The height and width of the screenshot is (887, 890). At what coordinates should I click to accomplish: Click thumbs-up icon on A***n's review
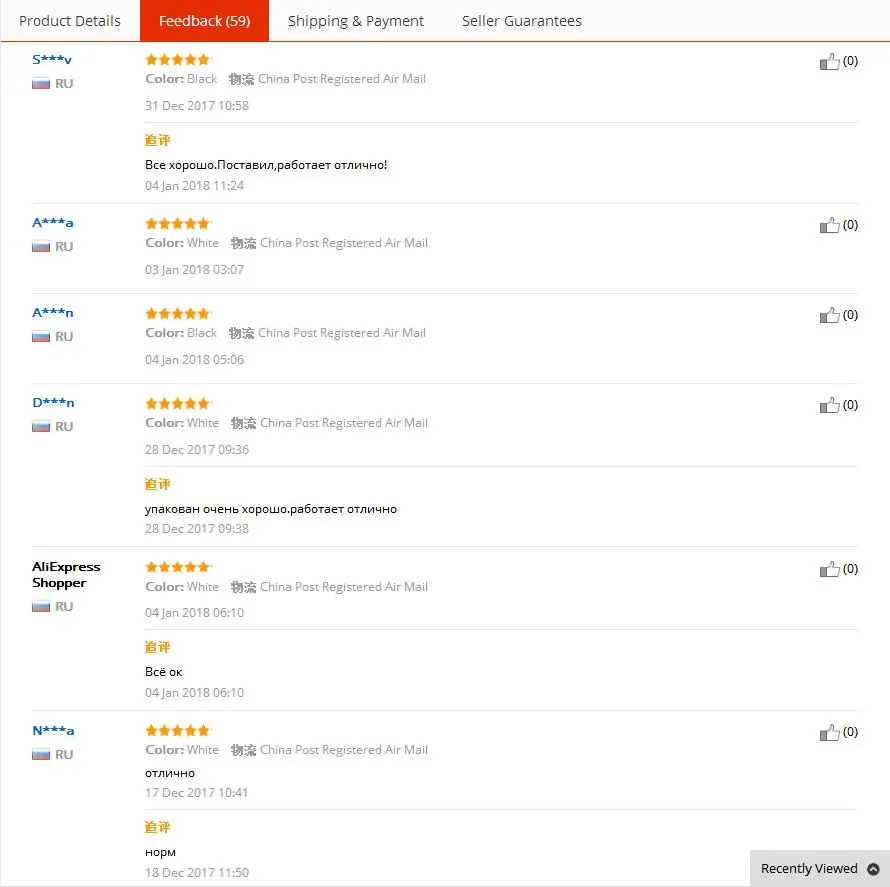(x=829, y=315)
